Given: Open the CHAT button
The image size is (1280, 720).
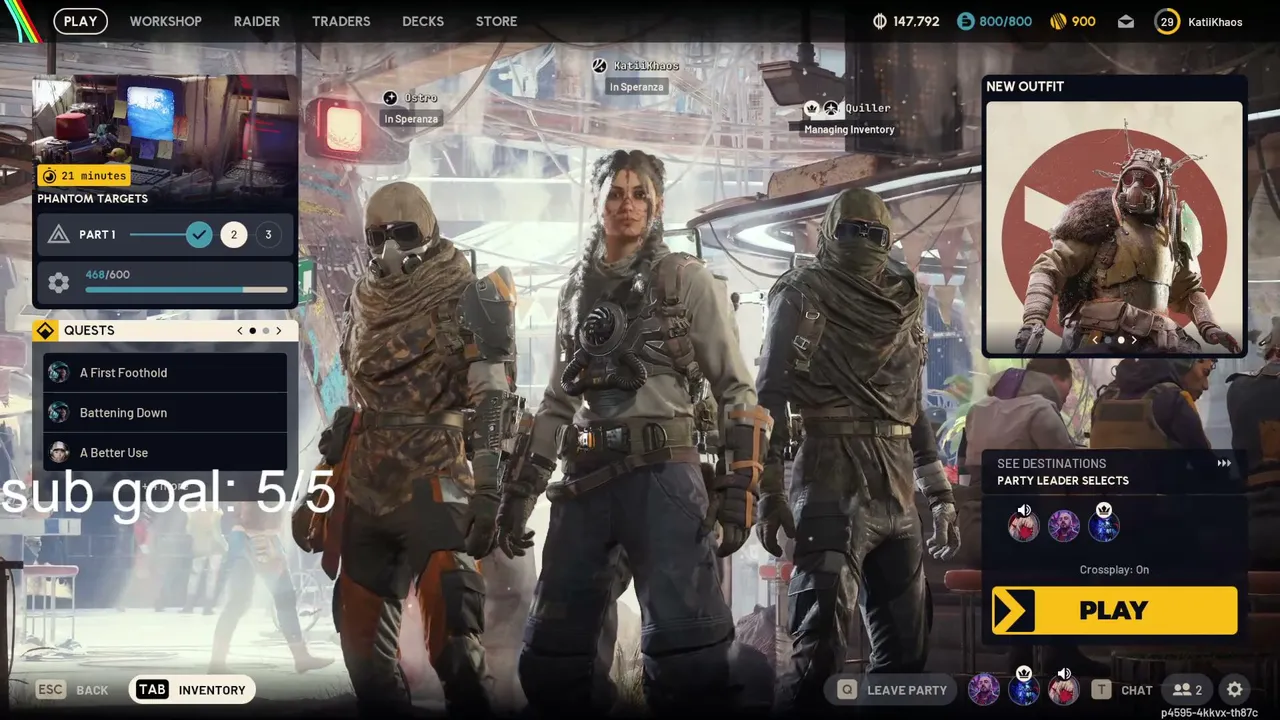Looking at the screenshot, I should [x=1122, y=690].
